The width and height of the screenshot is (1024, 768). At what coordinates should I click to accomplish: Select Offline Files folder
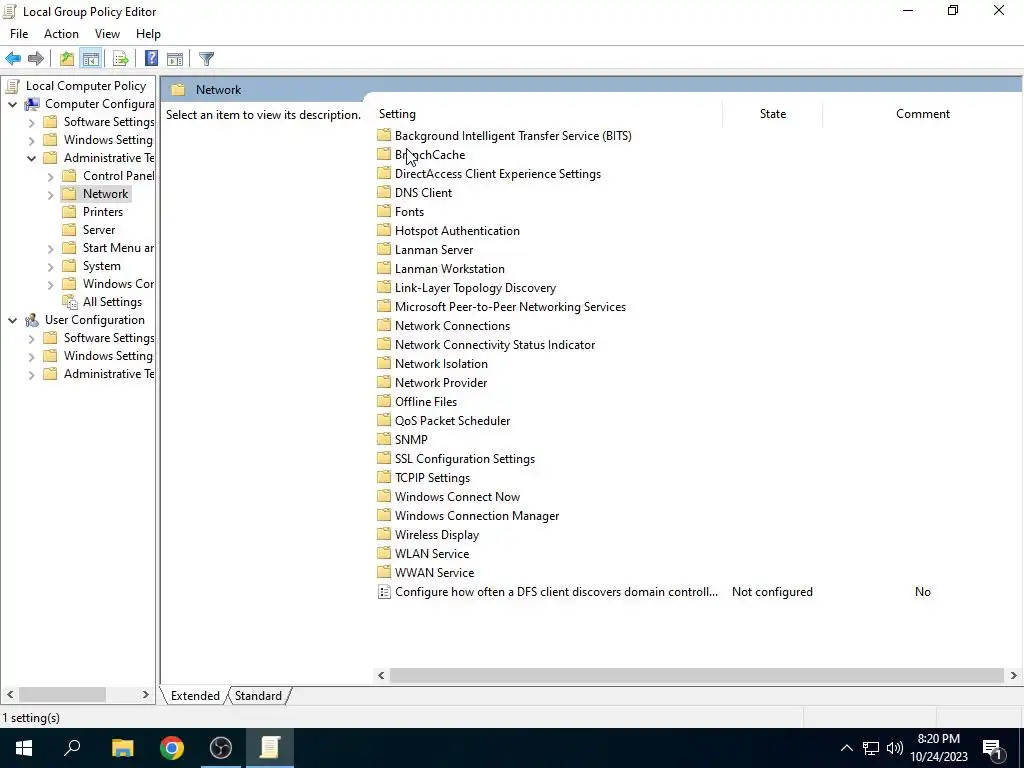point(426,402)
